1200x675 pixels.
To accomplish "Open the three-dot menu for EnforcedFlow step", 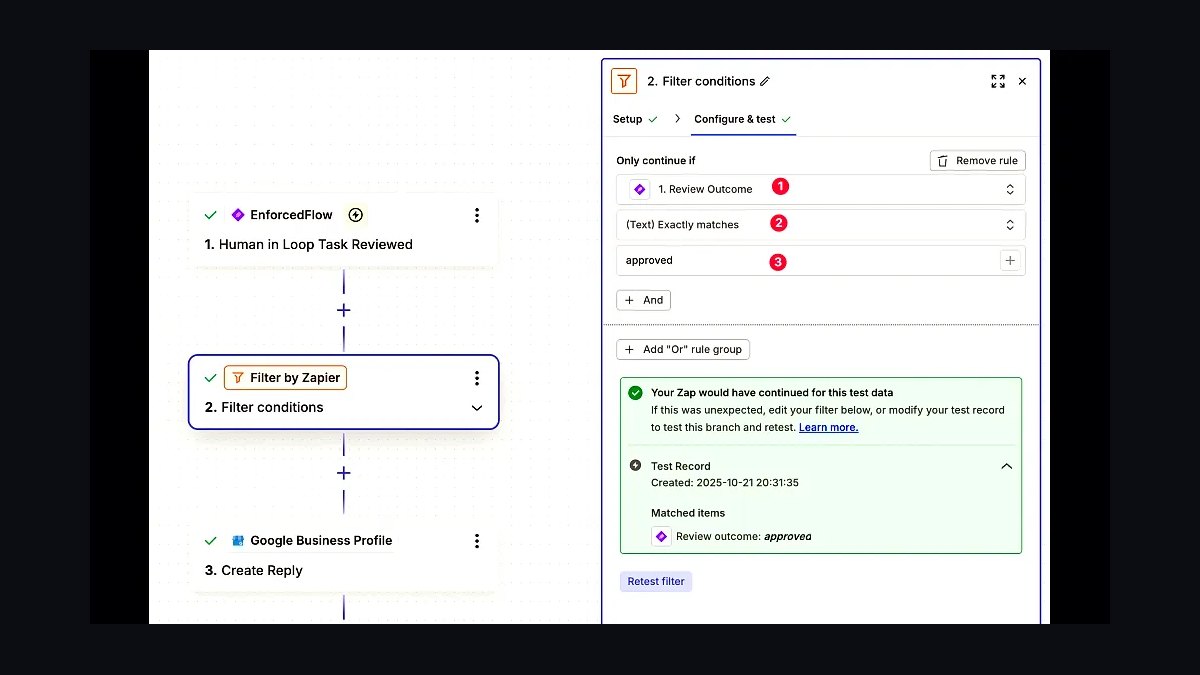I will click(x=477, y=215).
